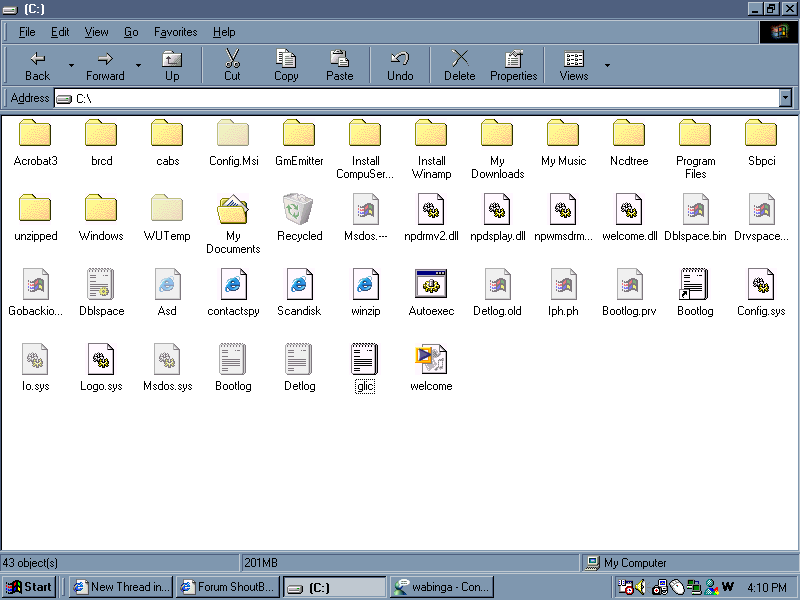Select the Program Files folder
This screenshot has height=600, width=800.
[695, 135]
